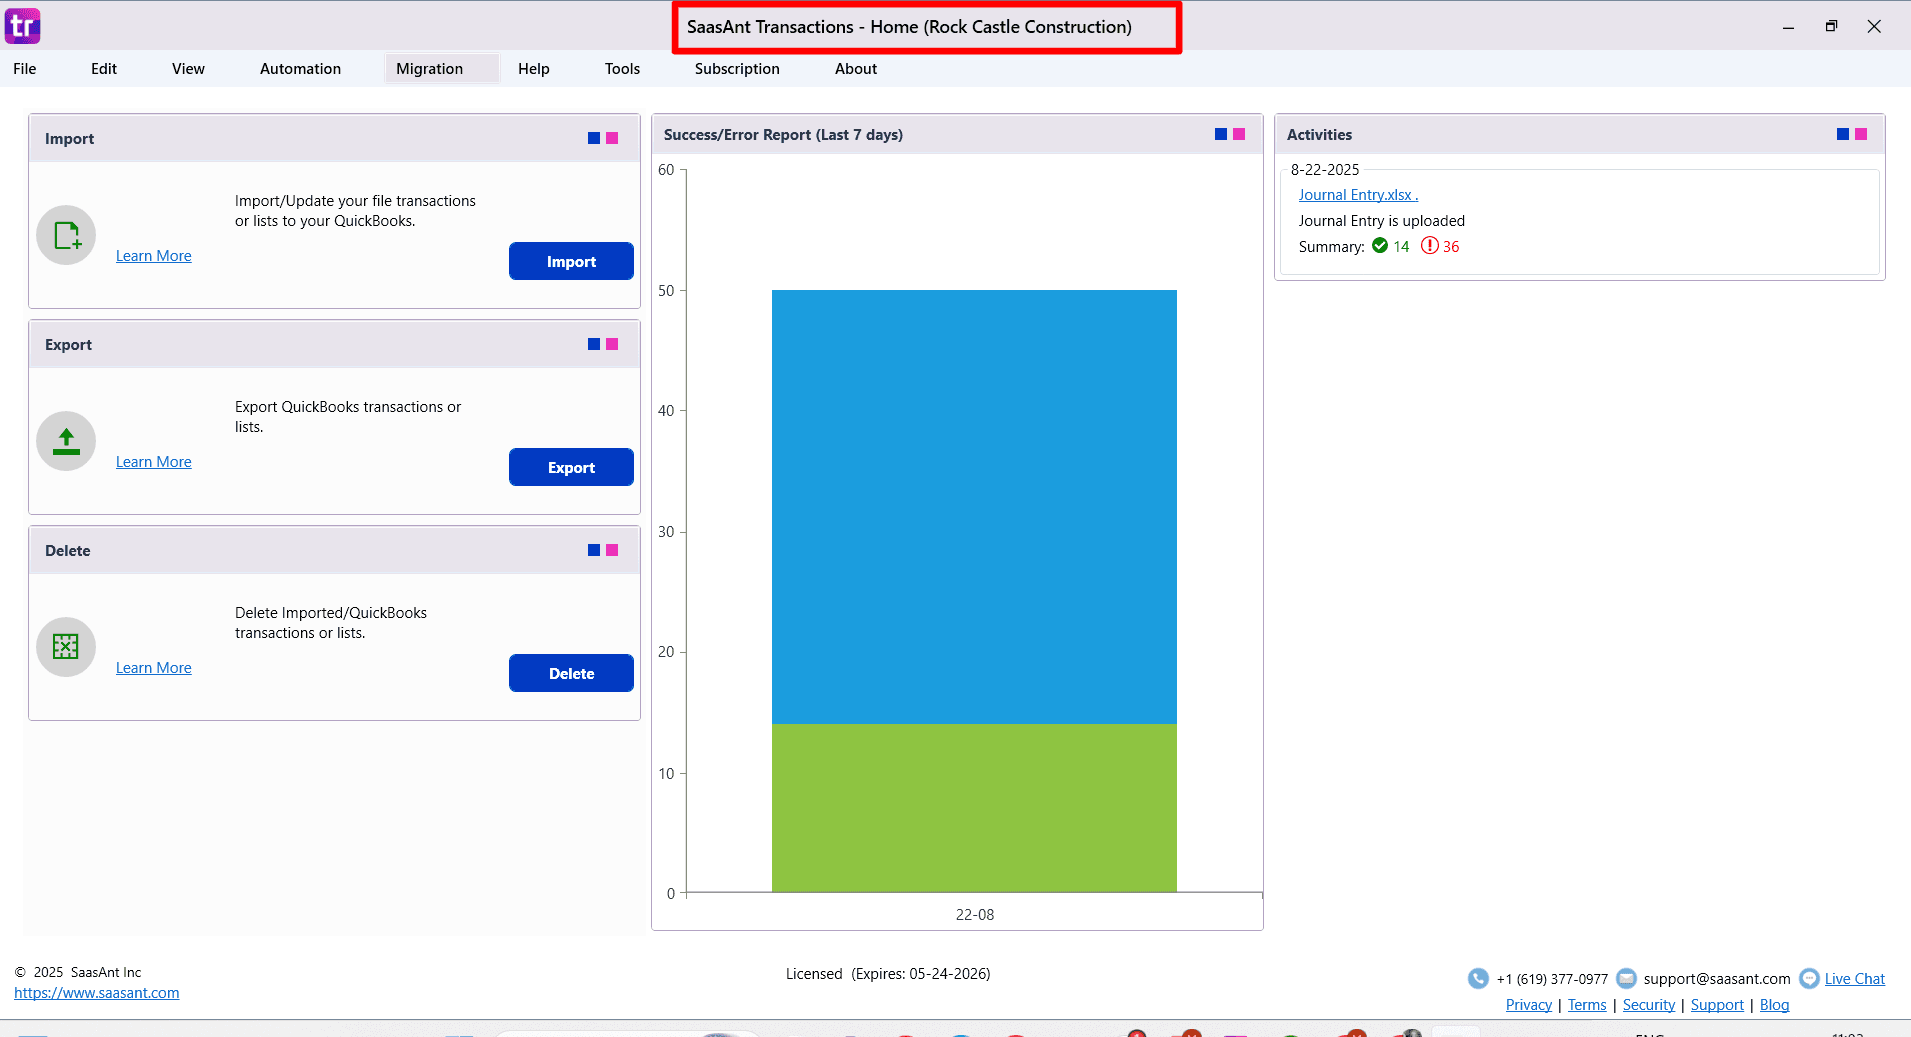
Task: Click the Delete transactions grid icon
Action: click(65, 646)
